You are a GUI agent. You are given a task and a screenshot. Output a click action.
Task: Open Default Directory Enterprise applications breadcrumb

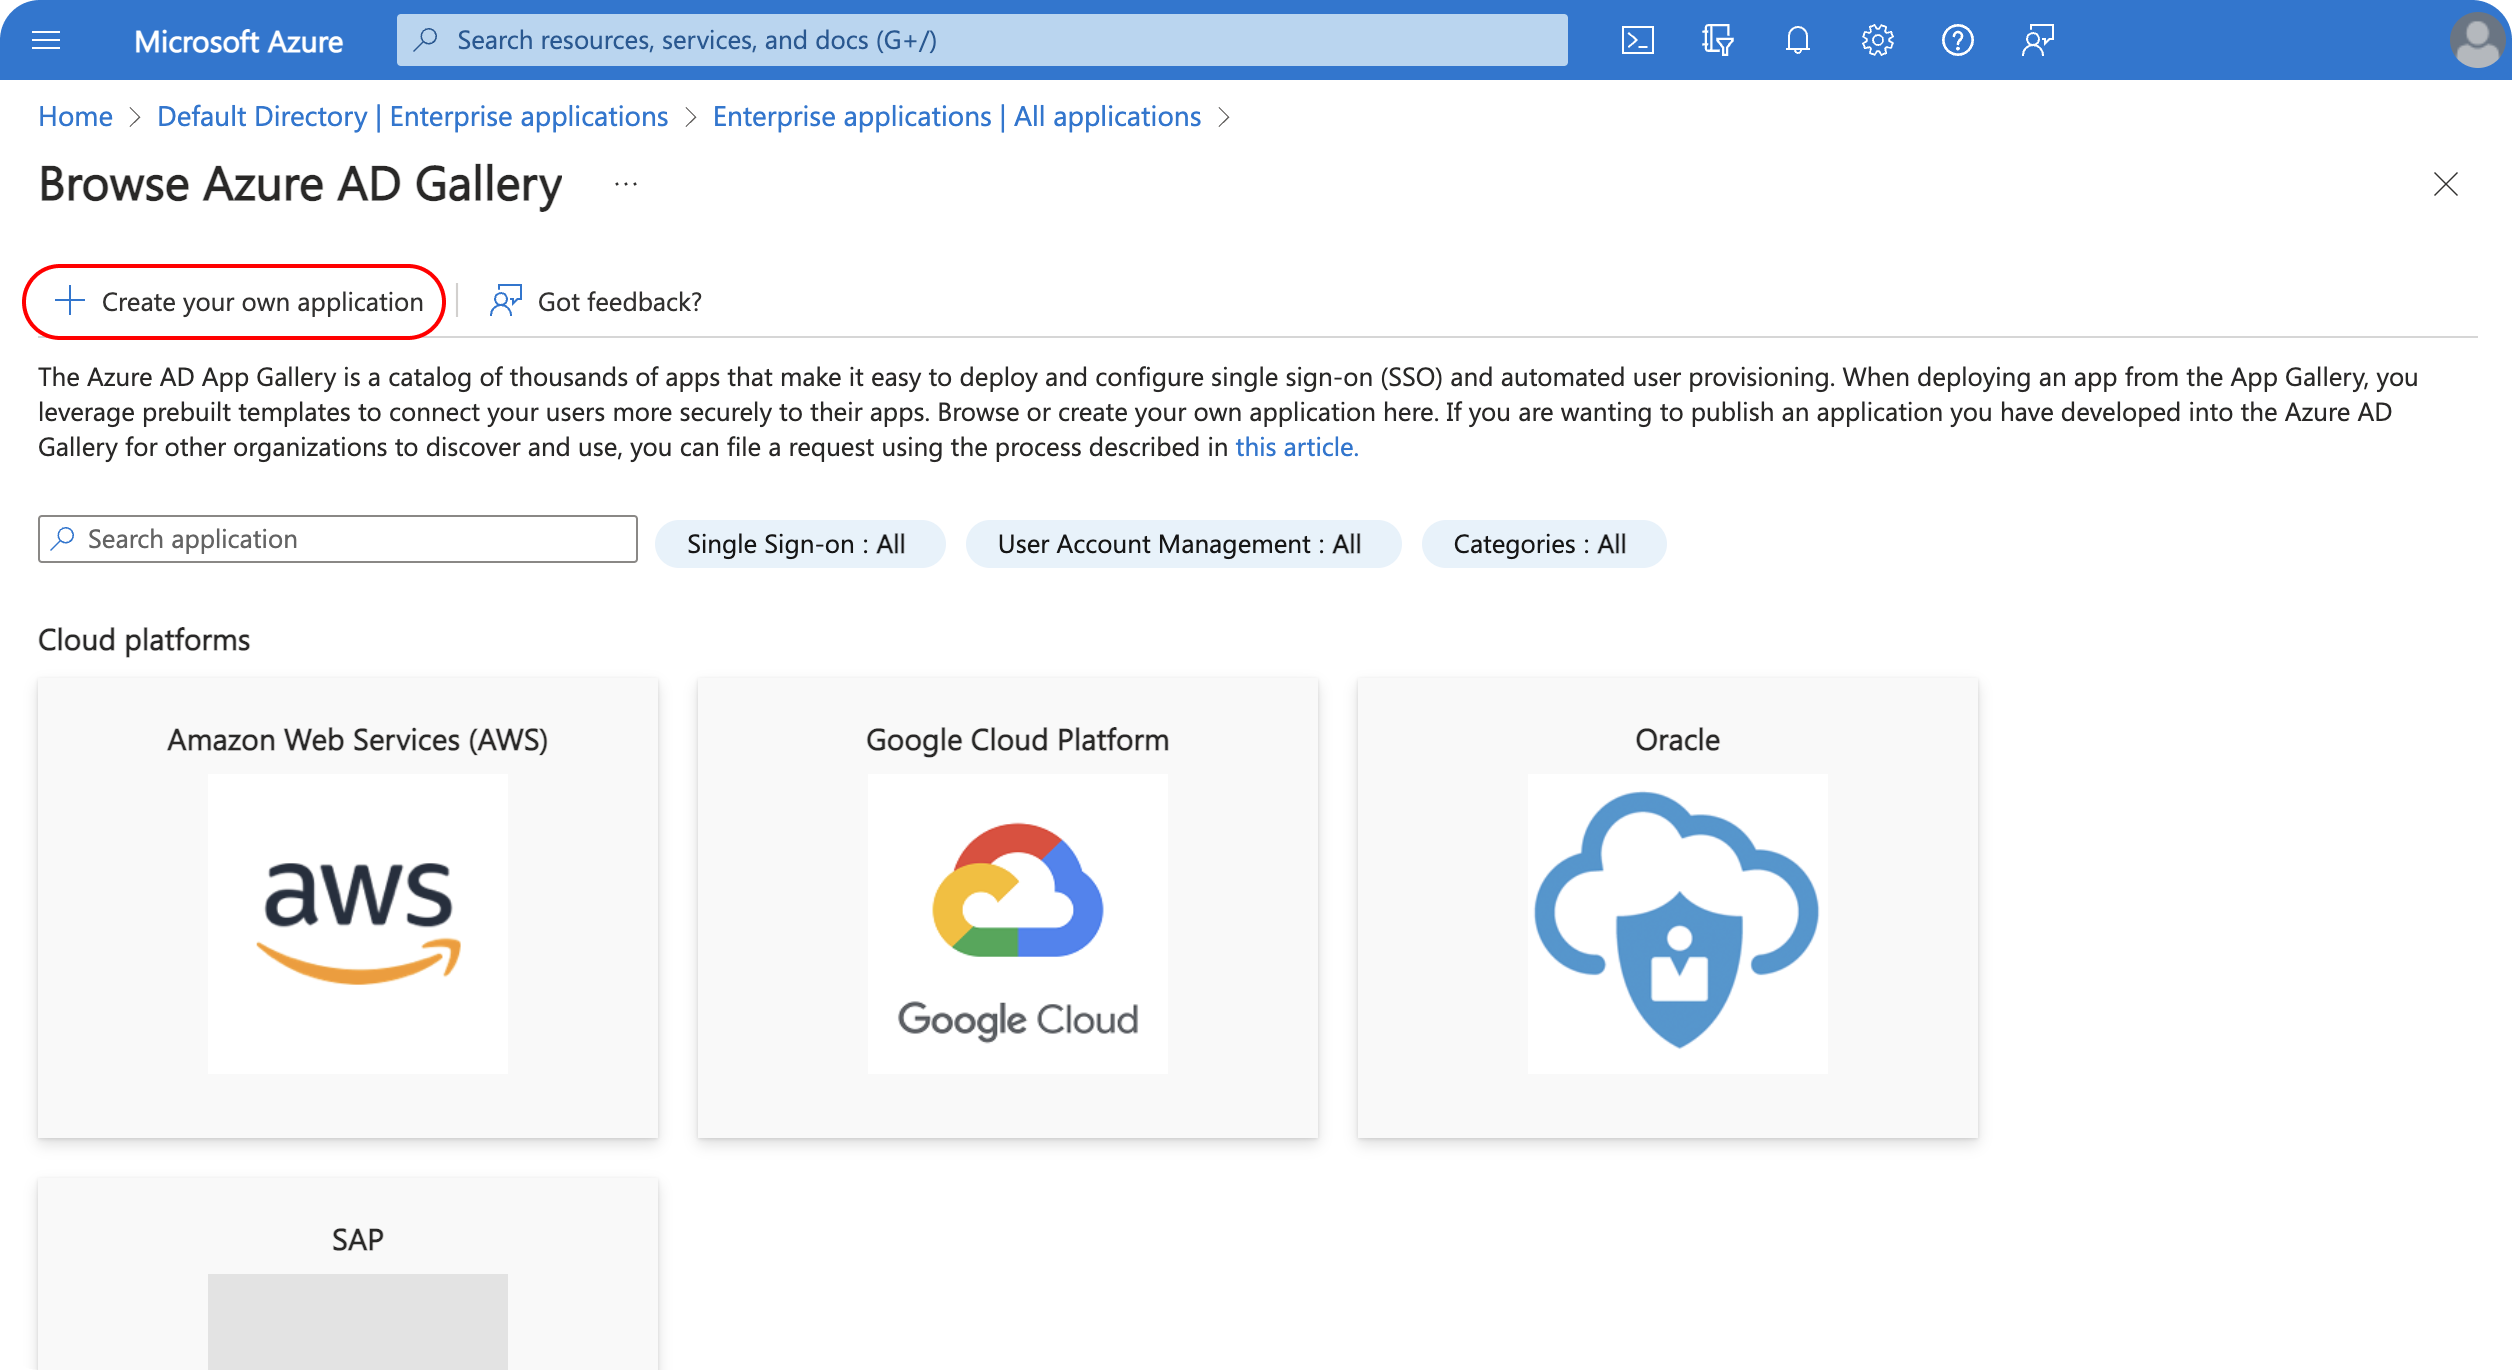[x=412, y=116]
